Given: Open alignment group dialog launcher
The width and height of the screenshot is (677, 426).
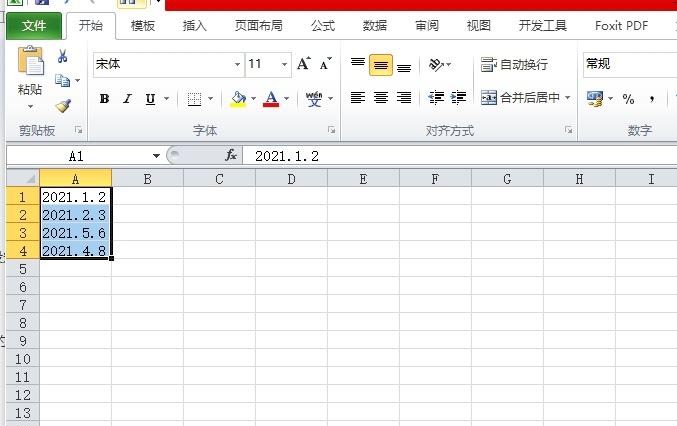Looking at the screenshot, I should 569,129.
